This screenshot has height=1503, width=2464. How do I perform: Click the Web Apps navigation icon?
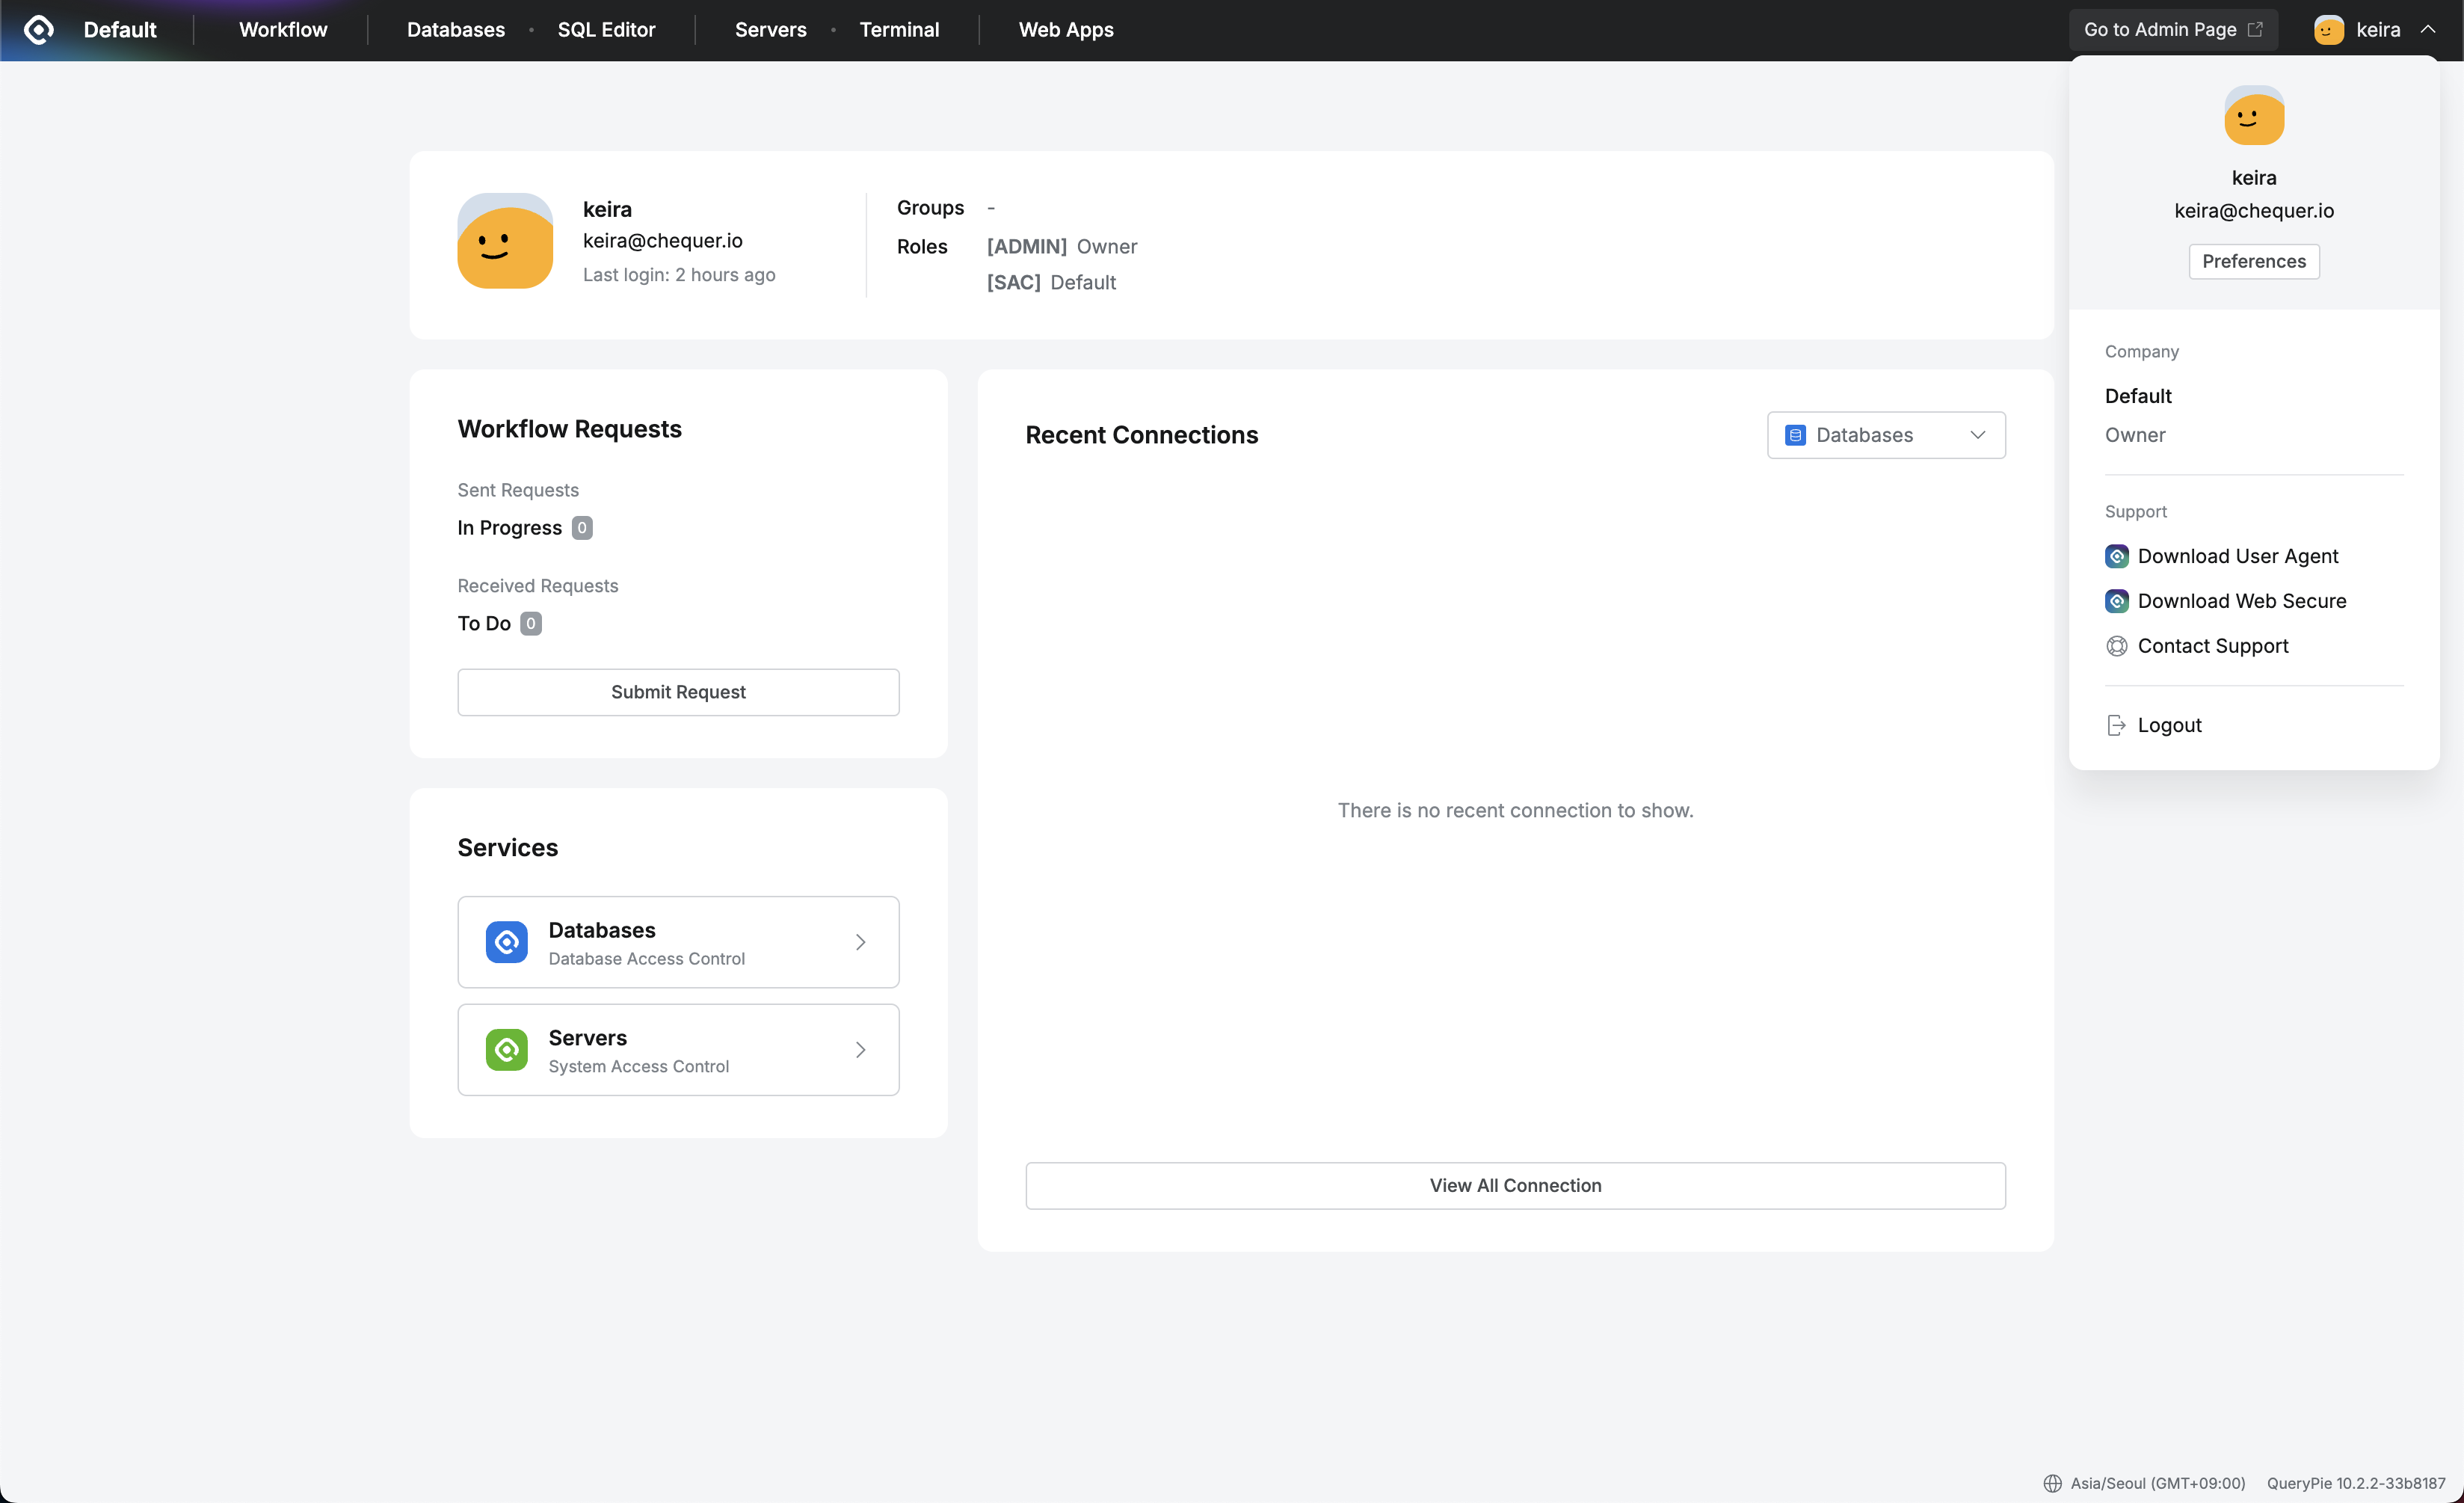point(1063,30)
